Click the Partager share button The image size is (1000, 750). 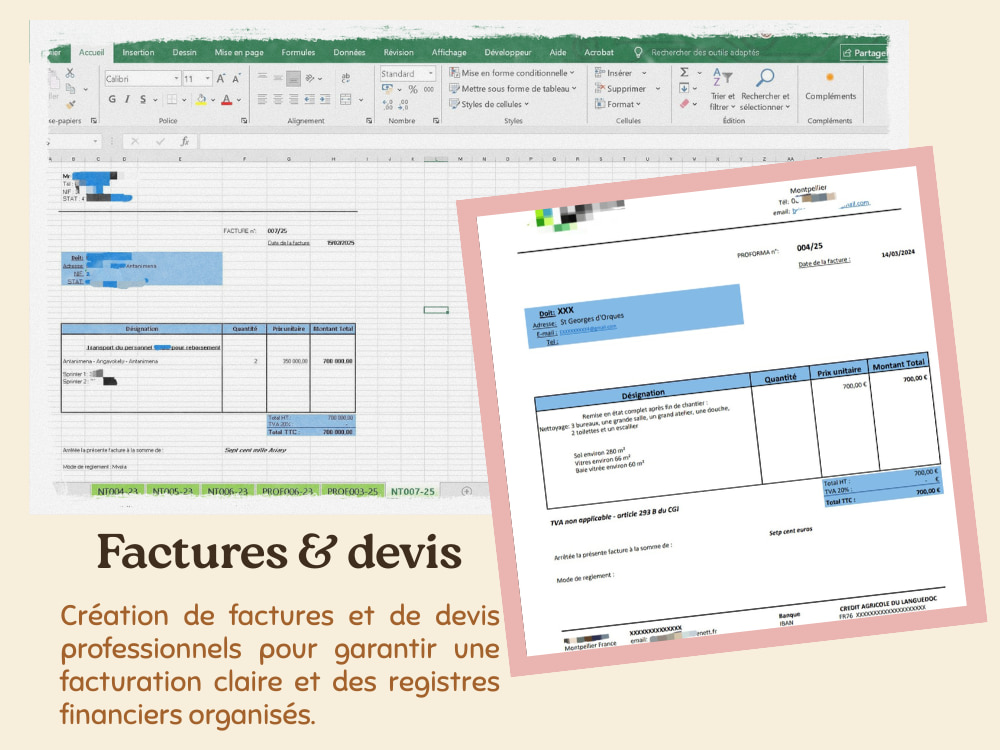click(x=864, y=52)
